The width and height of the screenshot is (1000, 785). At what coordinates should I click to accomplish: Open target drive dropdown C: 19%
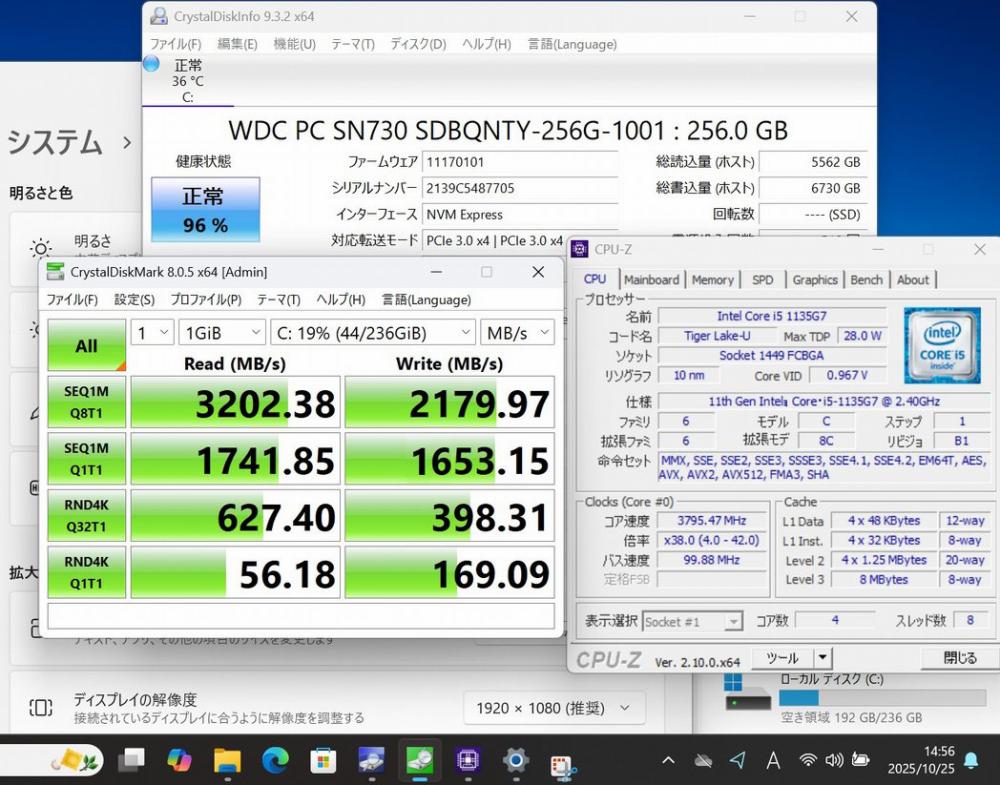[373, 333]
